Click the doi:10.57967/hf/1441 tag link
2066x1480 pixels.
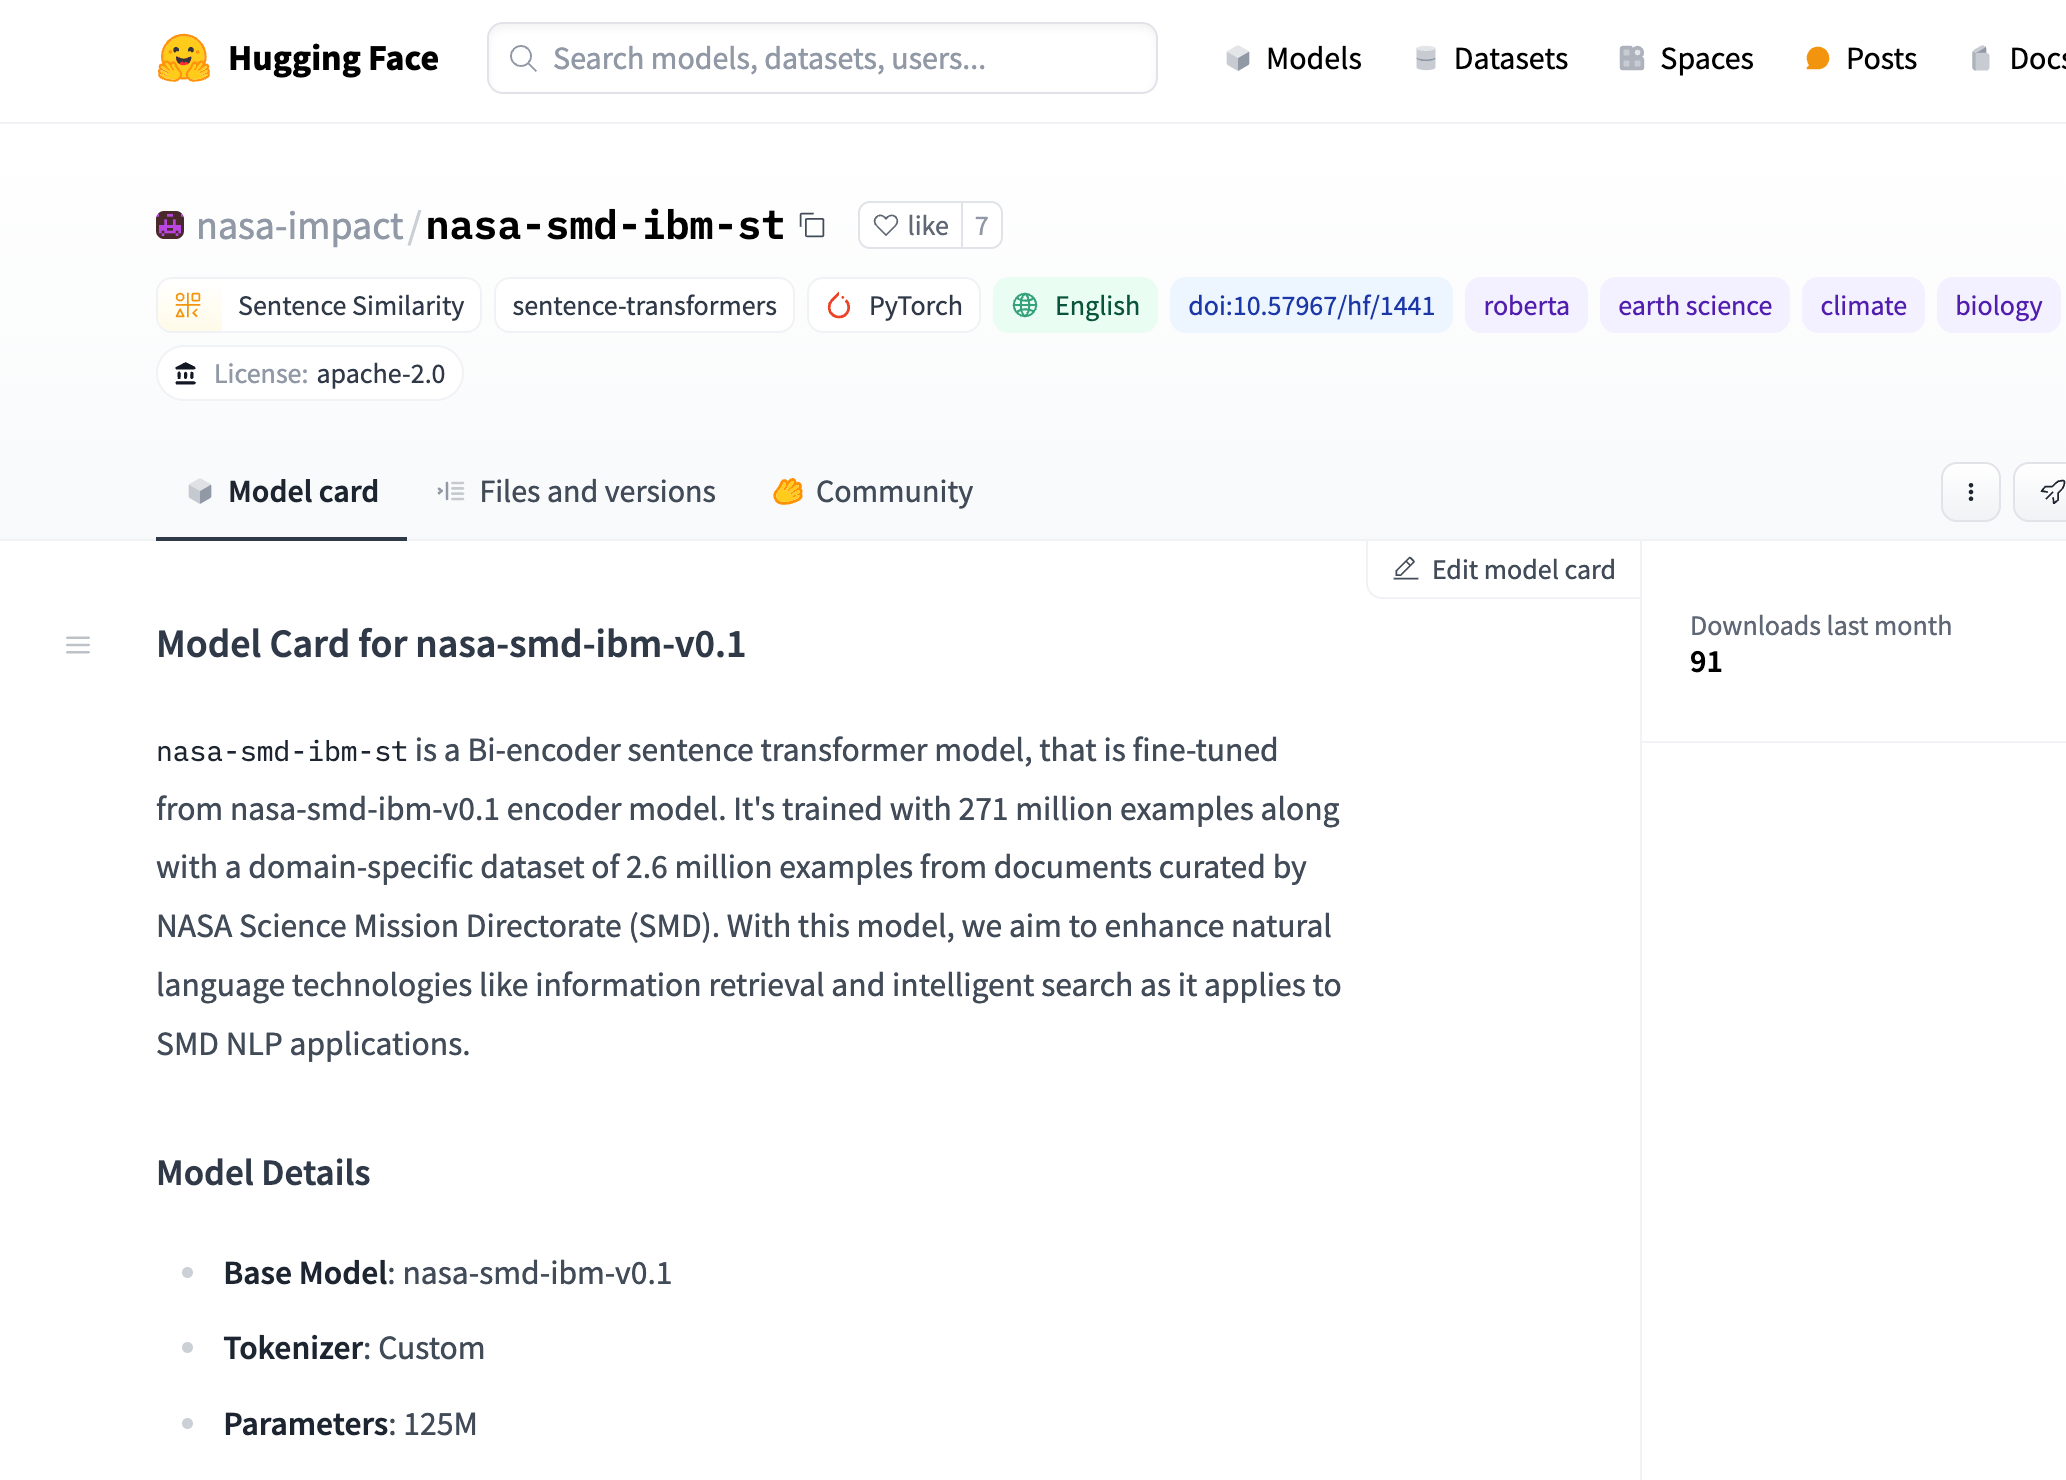tap(1312, 304)
